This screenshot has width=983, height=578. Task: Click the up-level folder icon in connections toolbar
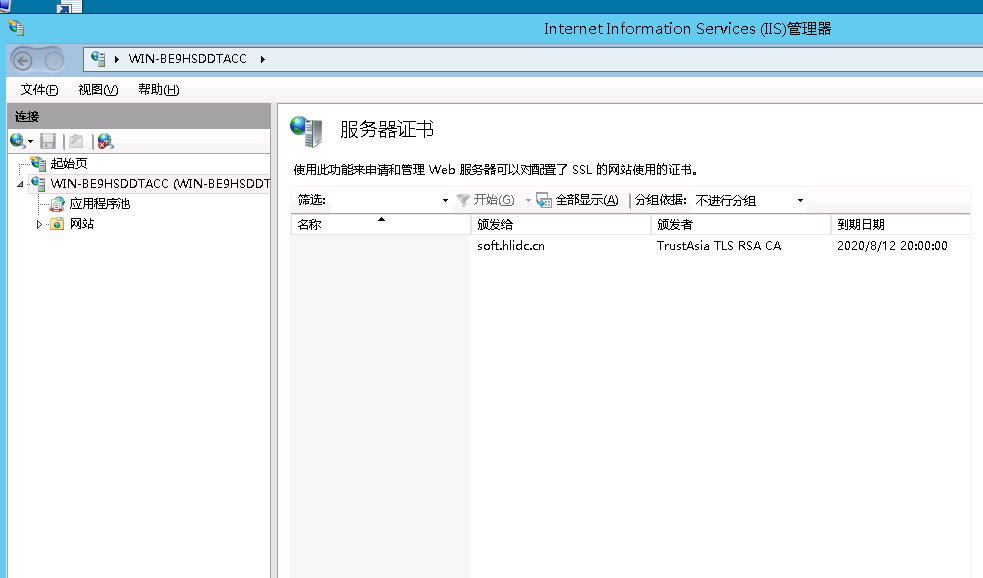pyautogui.click(x=76, y=141)
